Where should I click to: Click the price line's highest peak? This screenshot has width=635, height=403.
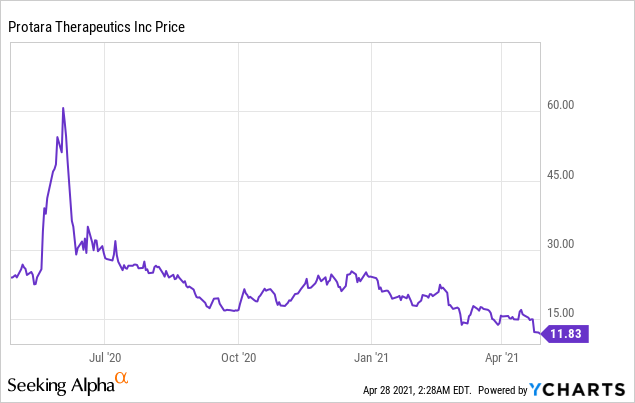pos(63,108)
